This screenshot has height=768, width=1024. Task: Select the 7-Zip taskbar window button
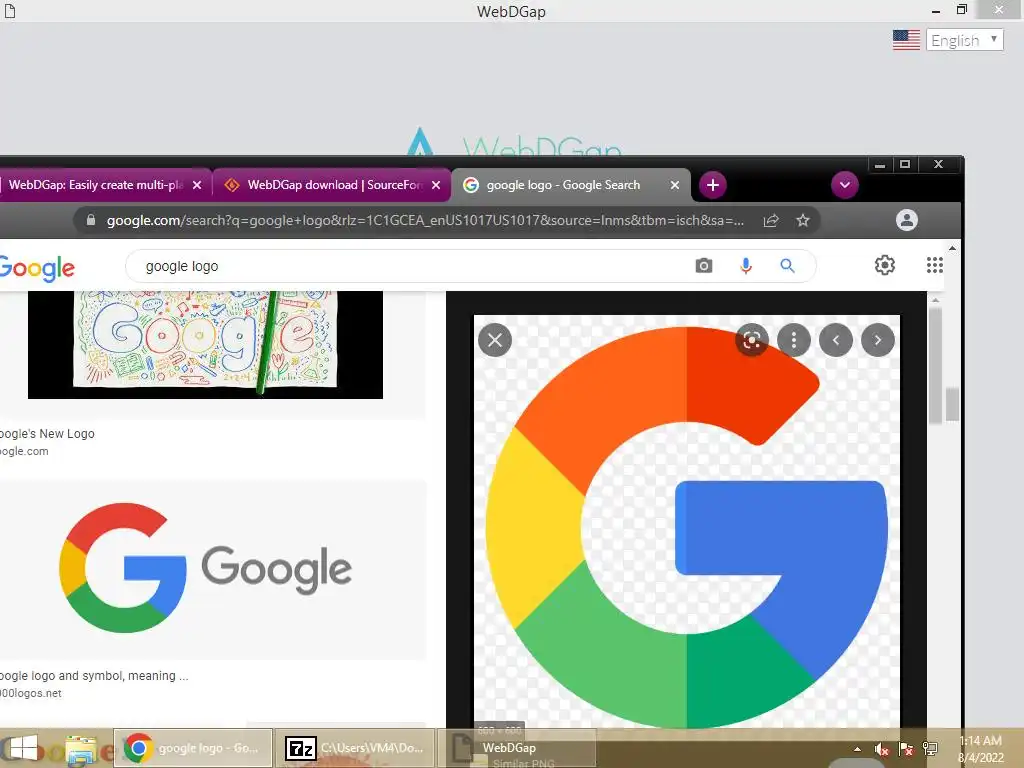pos(354,748)
